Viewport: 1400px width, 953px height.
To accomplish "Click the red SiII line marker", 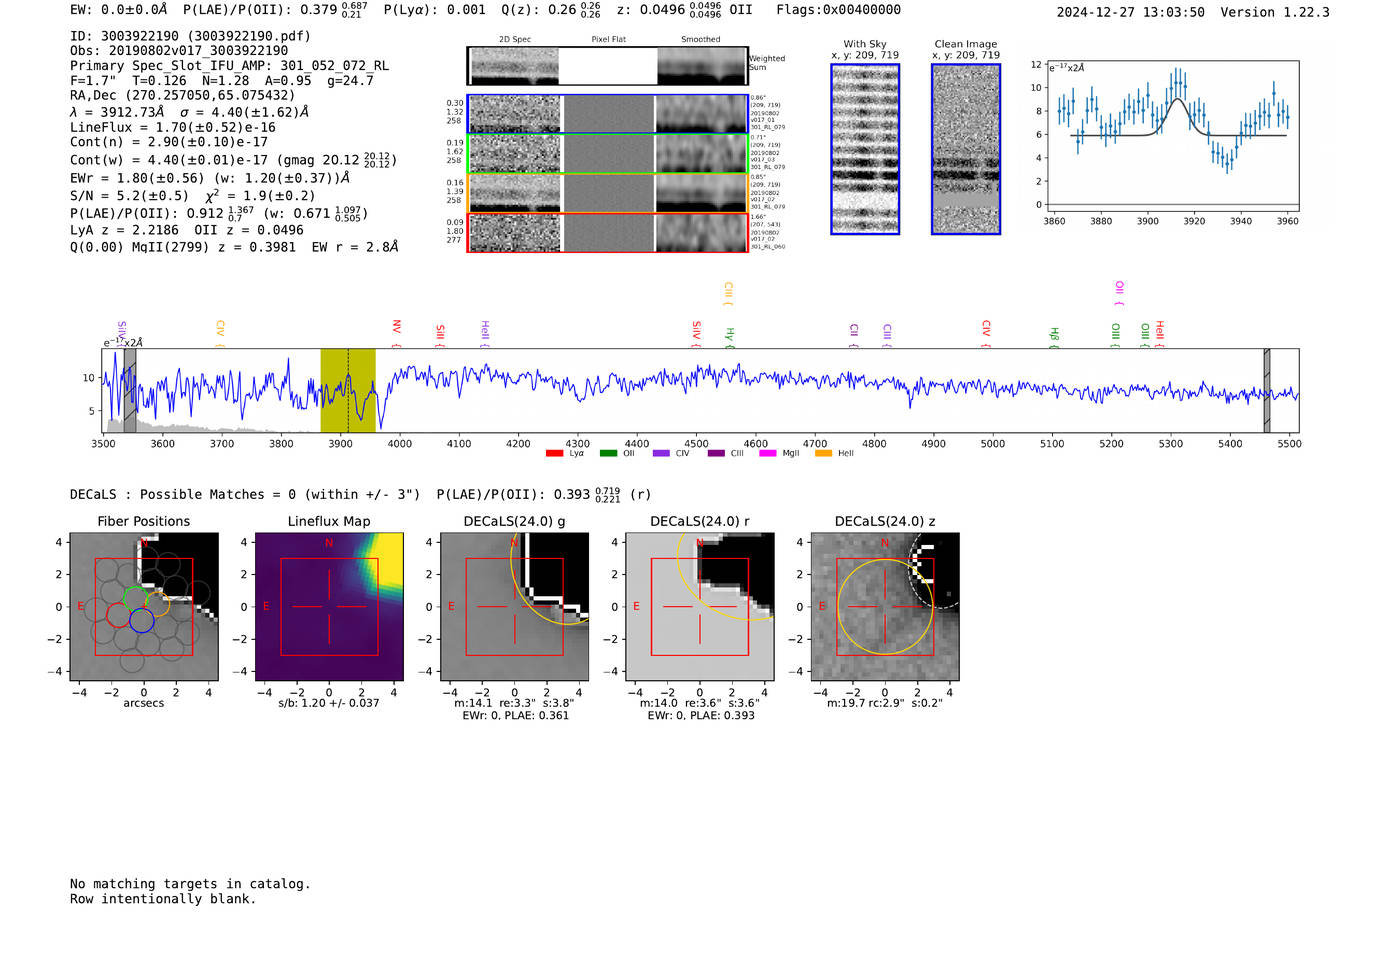I will pos(439,336).
